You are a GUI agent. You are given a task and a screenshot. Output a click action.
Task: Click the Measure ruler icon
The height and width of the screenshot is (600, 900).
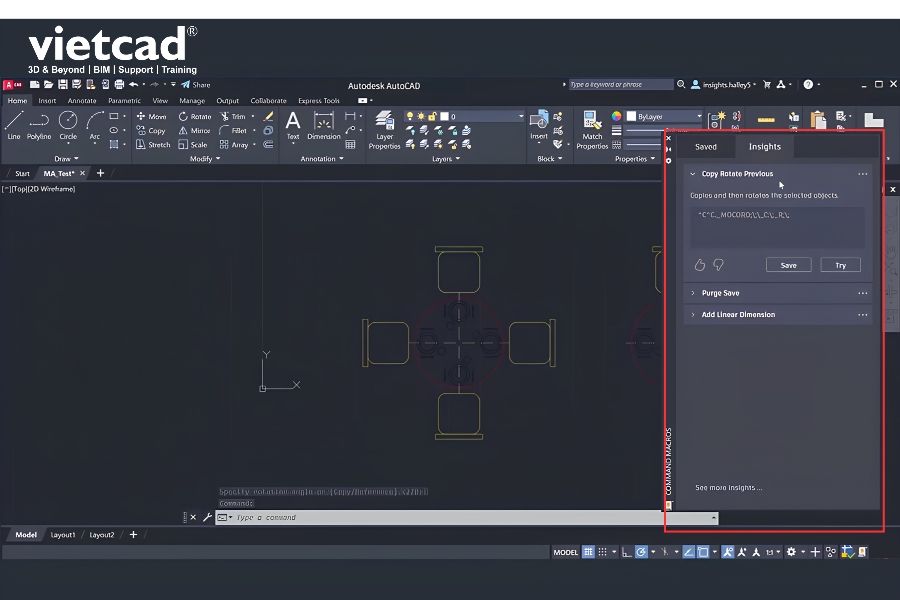pyautogui.click(x=766, y=120)
